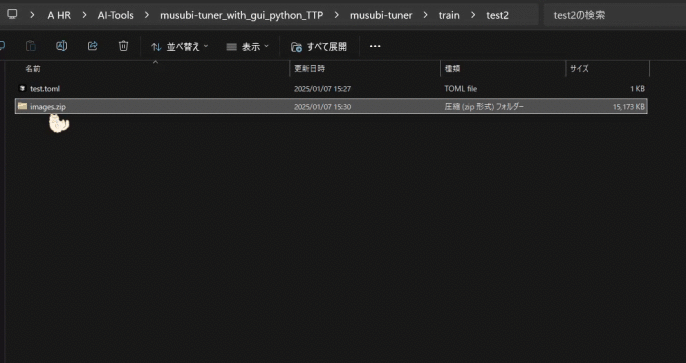Click the date 2025/01/07 15:27

[x=322, y=89]
